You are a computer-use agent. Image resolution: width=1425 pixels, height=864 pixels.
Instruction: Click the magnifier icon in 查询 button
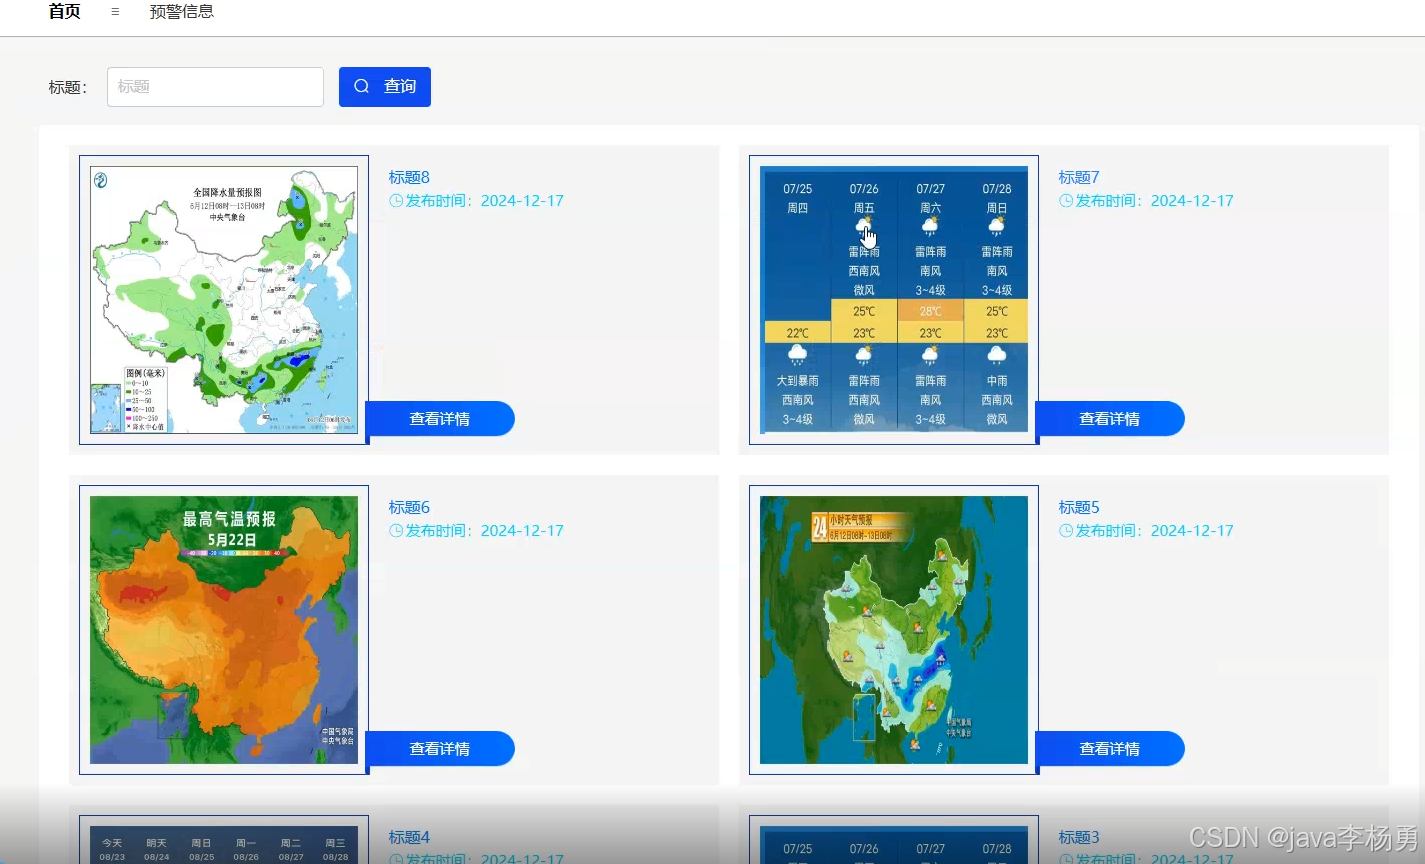362,87
